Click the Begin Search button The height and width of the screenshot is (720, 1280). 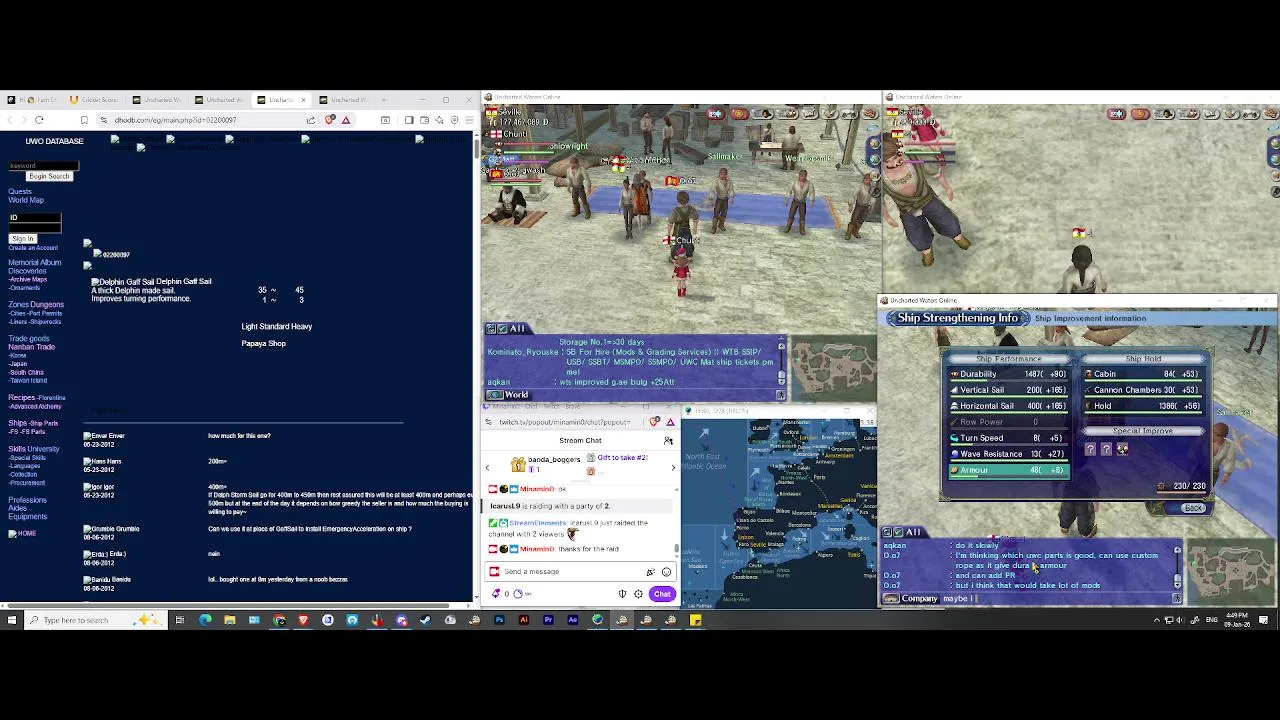[x=49, y=176]
